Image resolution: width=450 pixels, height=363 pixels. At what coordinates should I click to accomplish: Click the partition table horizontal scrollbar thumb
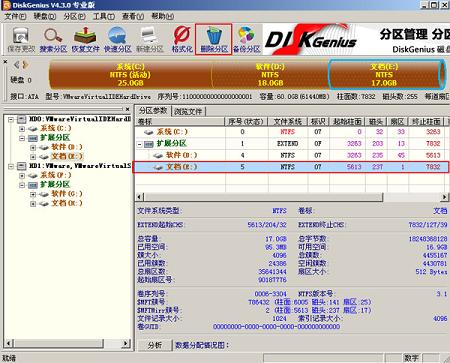tap(263, 197)
